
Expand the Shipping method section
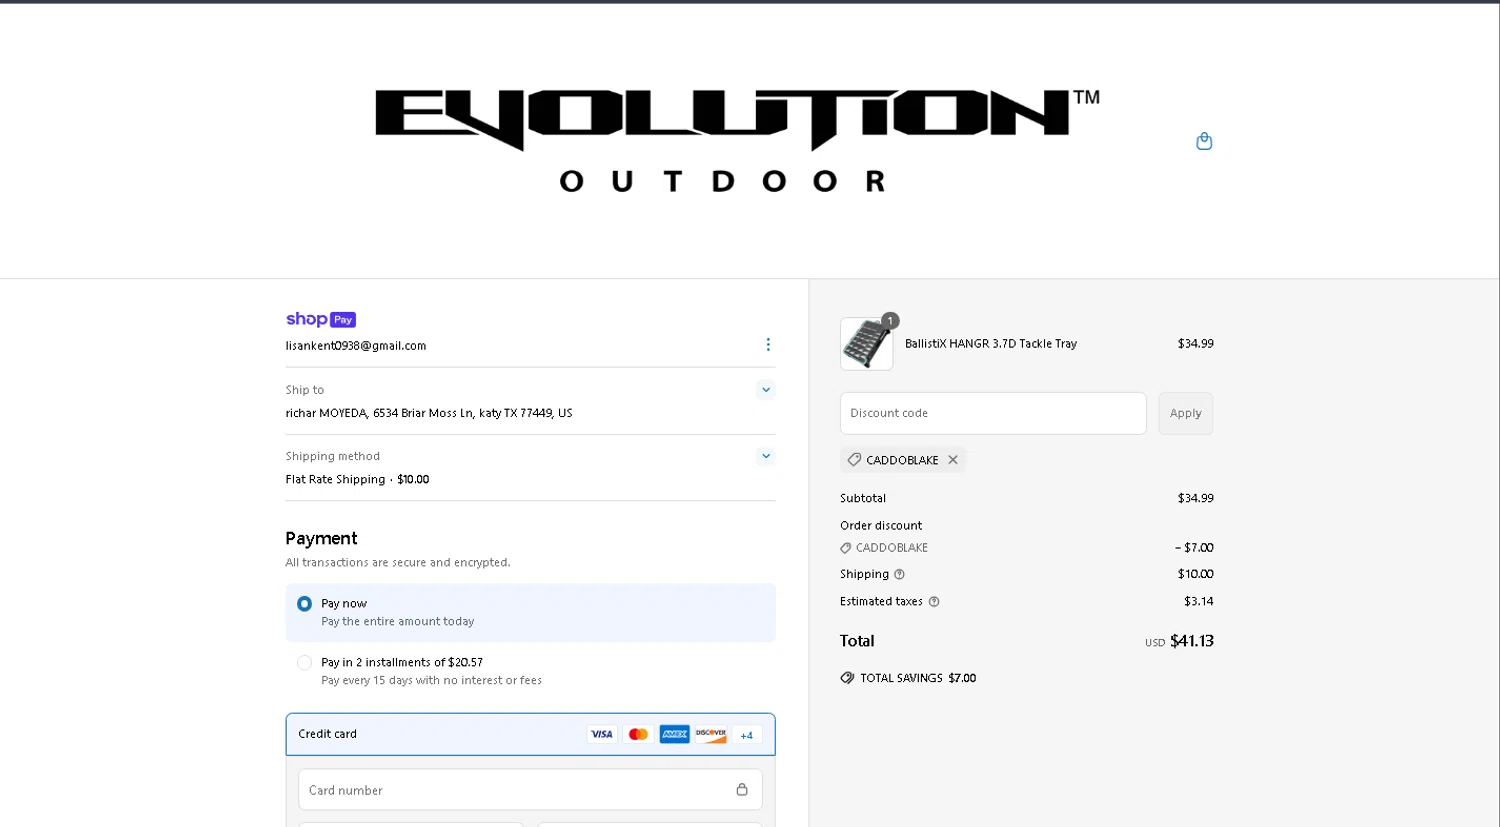coord(766,456)
